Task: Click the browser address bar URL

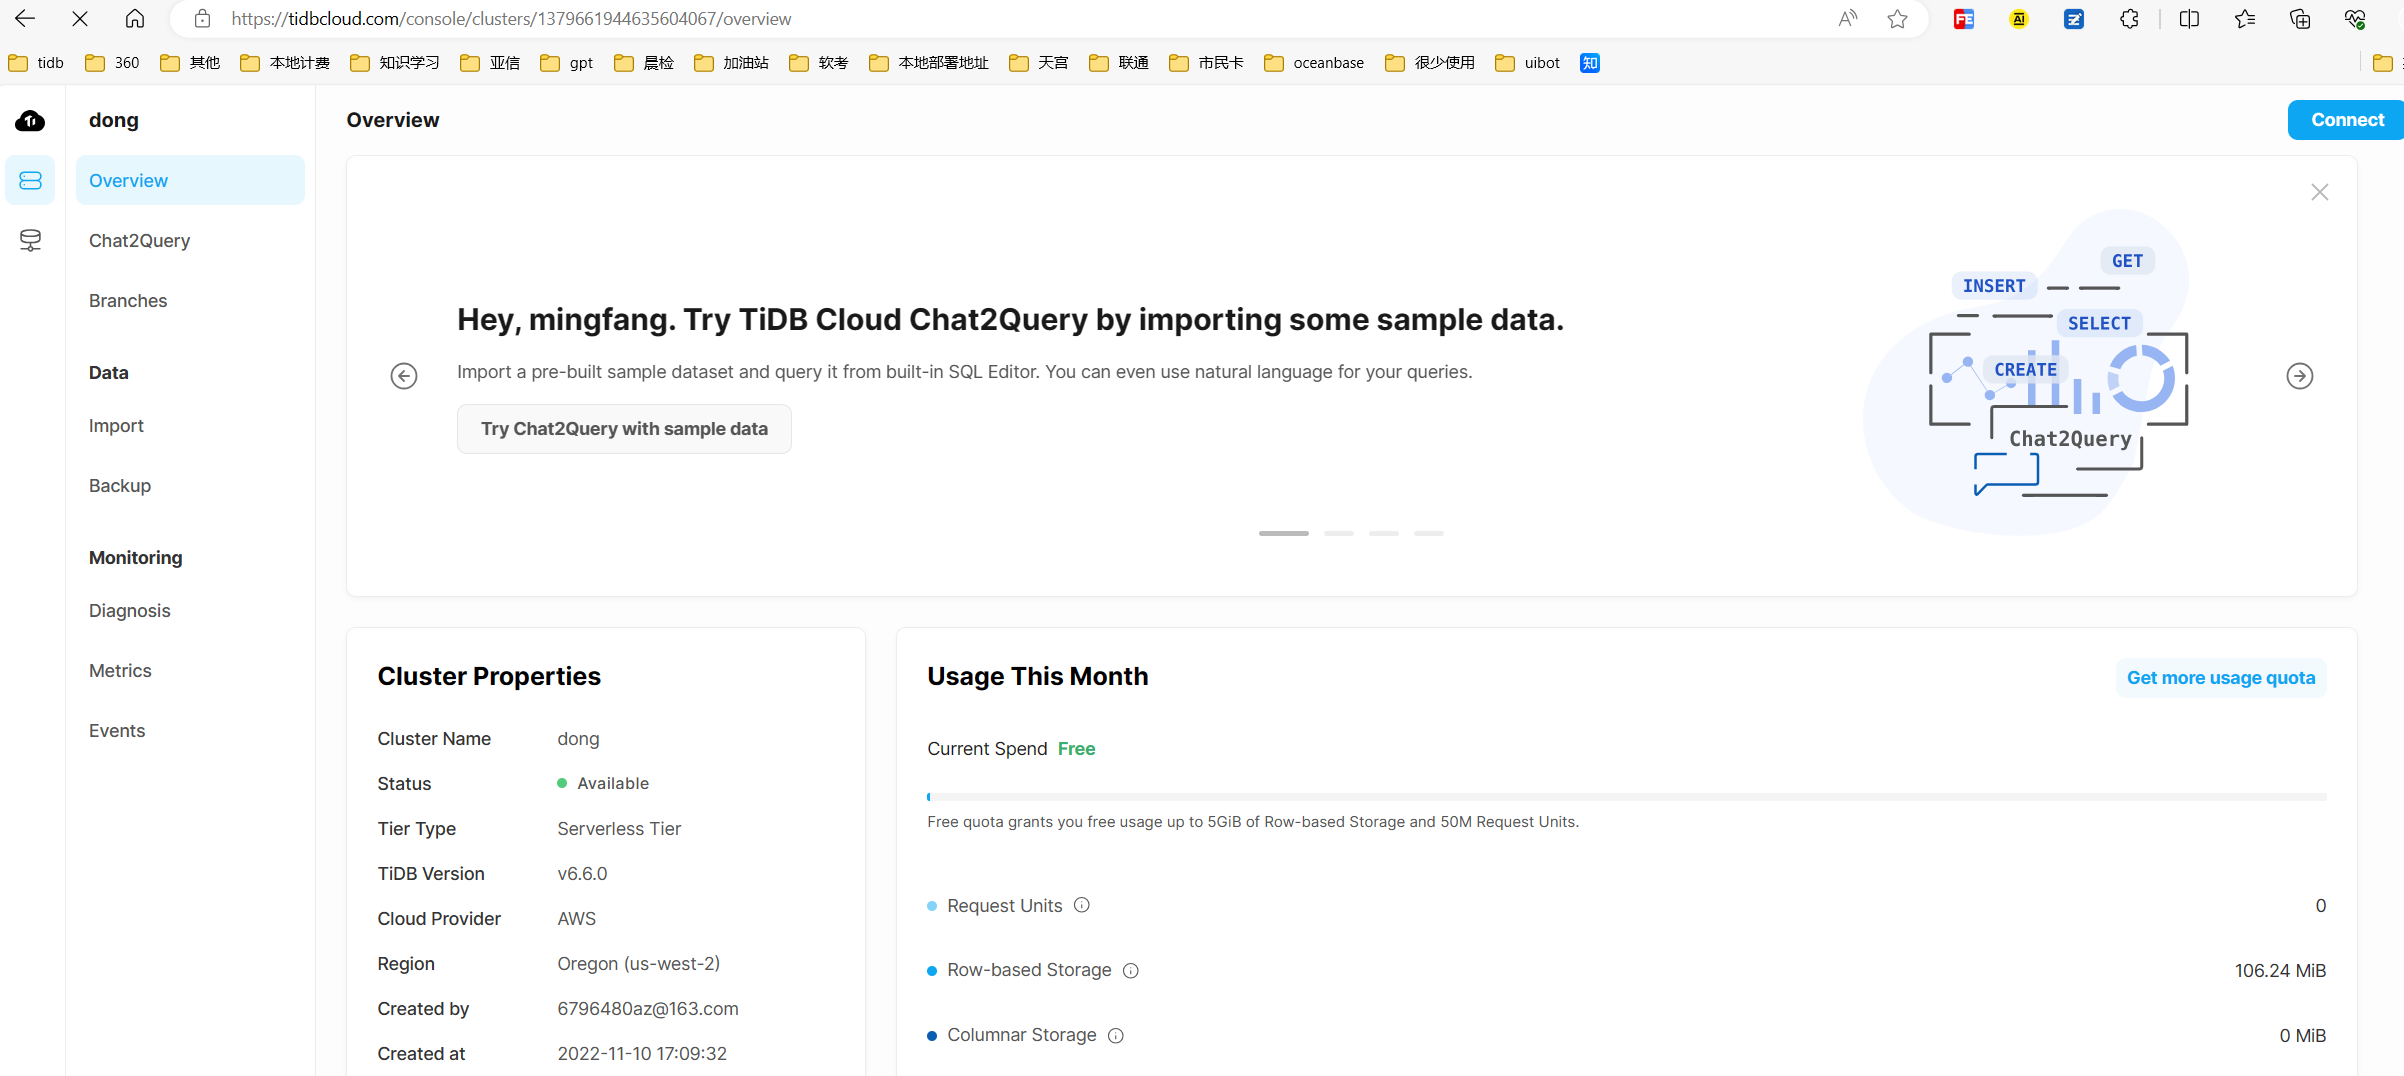Action: click(510, 19)
